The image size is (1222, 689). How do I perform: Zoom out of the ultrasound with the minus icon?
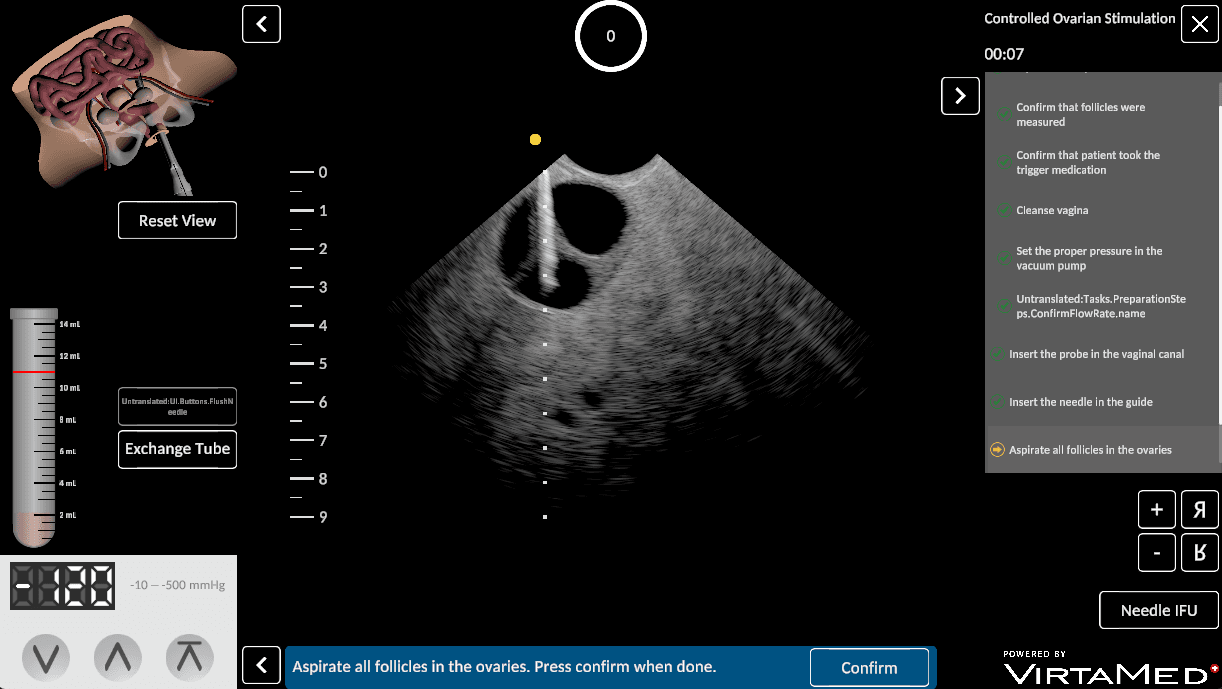1156,552
